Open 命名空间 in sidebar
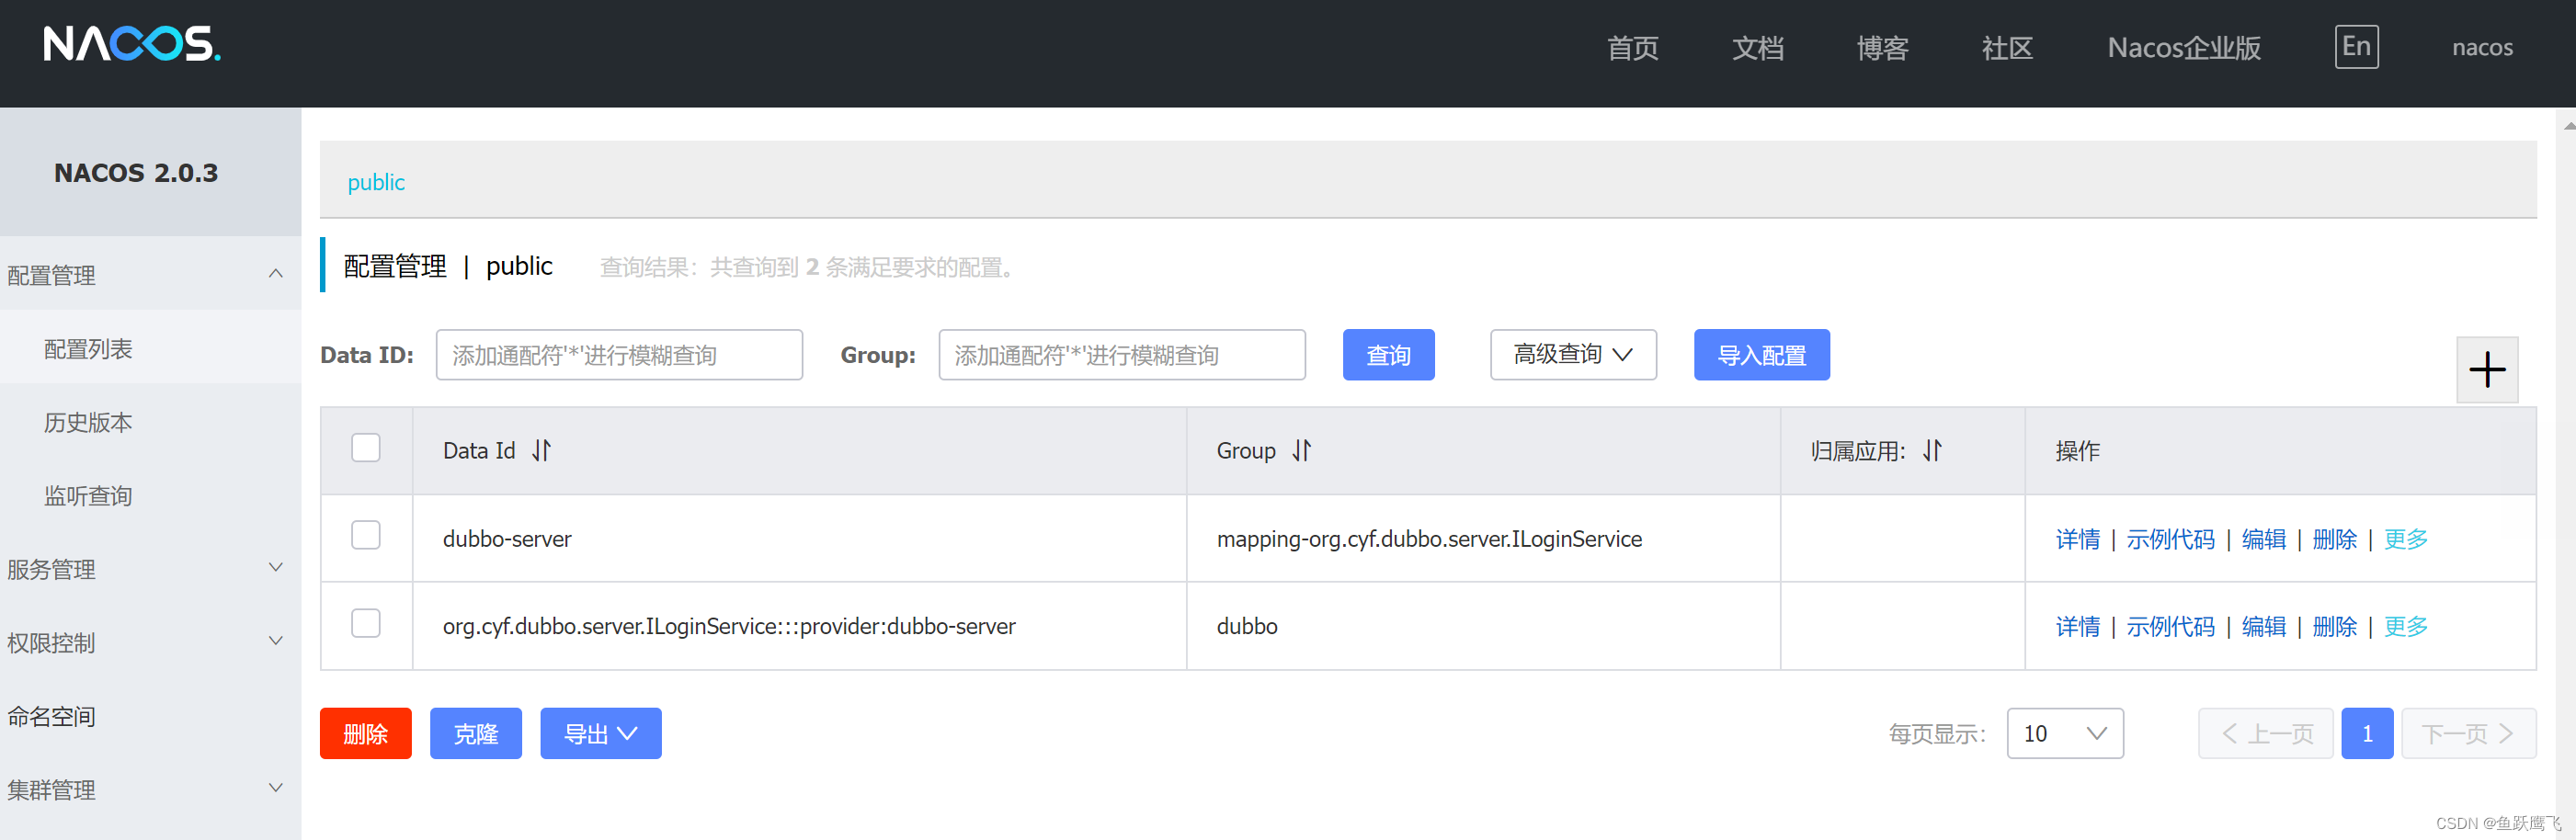2576x840 pixels. [x=150, y=716]
